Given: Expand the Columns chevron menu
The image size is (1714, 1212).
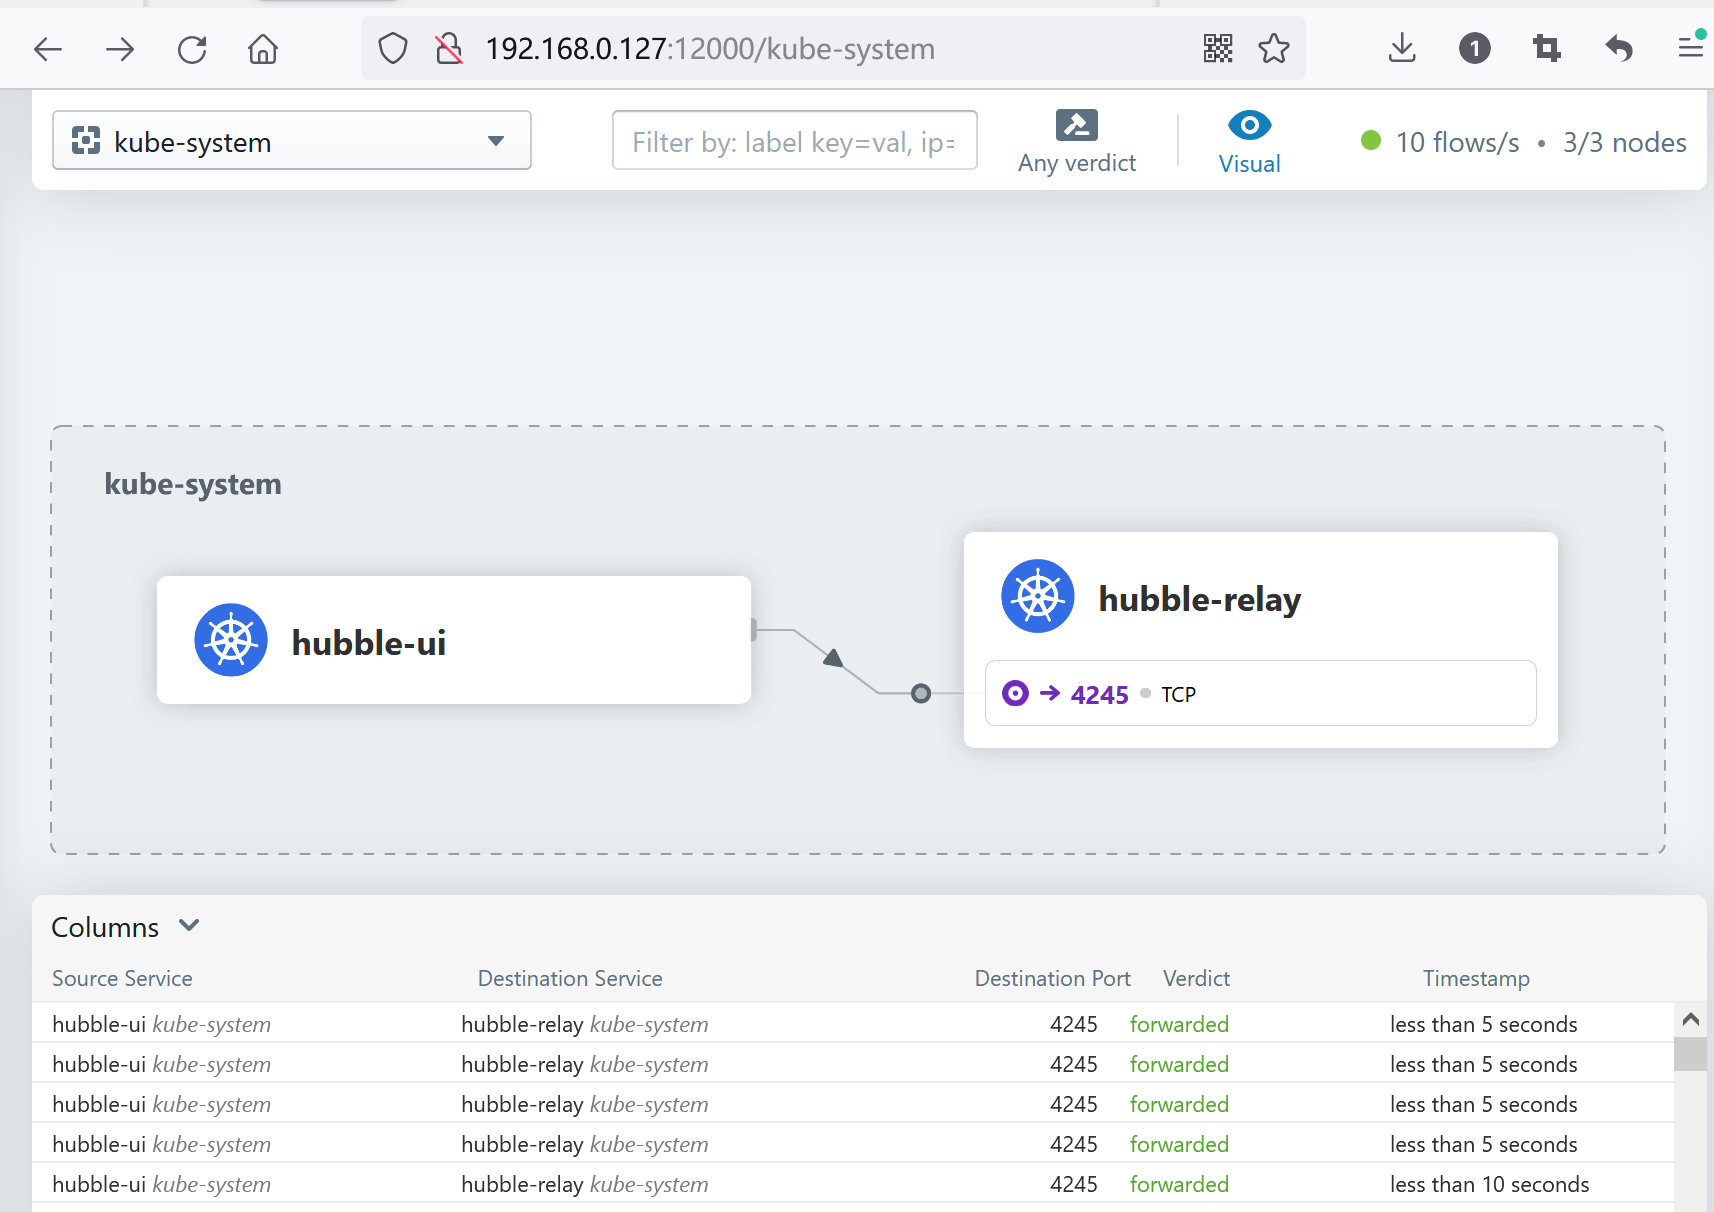Looking at the screenshot, I should coord(189,926).
